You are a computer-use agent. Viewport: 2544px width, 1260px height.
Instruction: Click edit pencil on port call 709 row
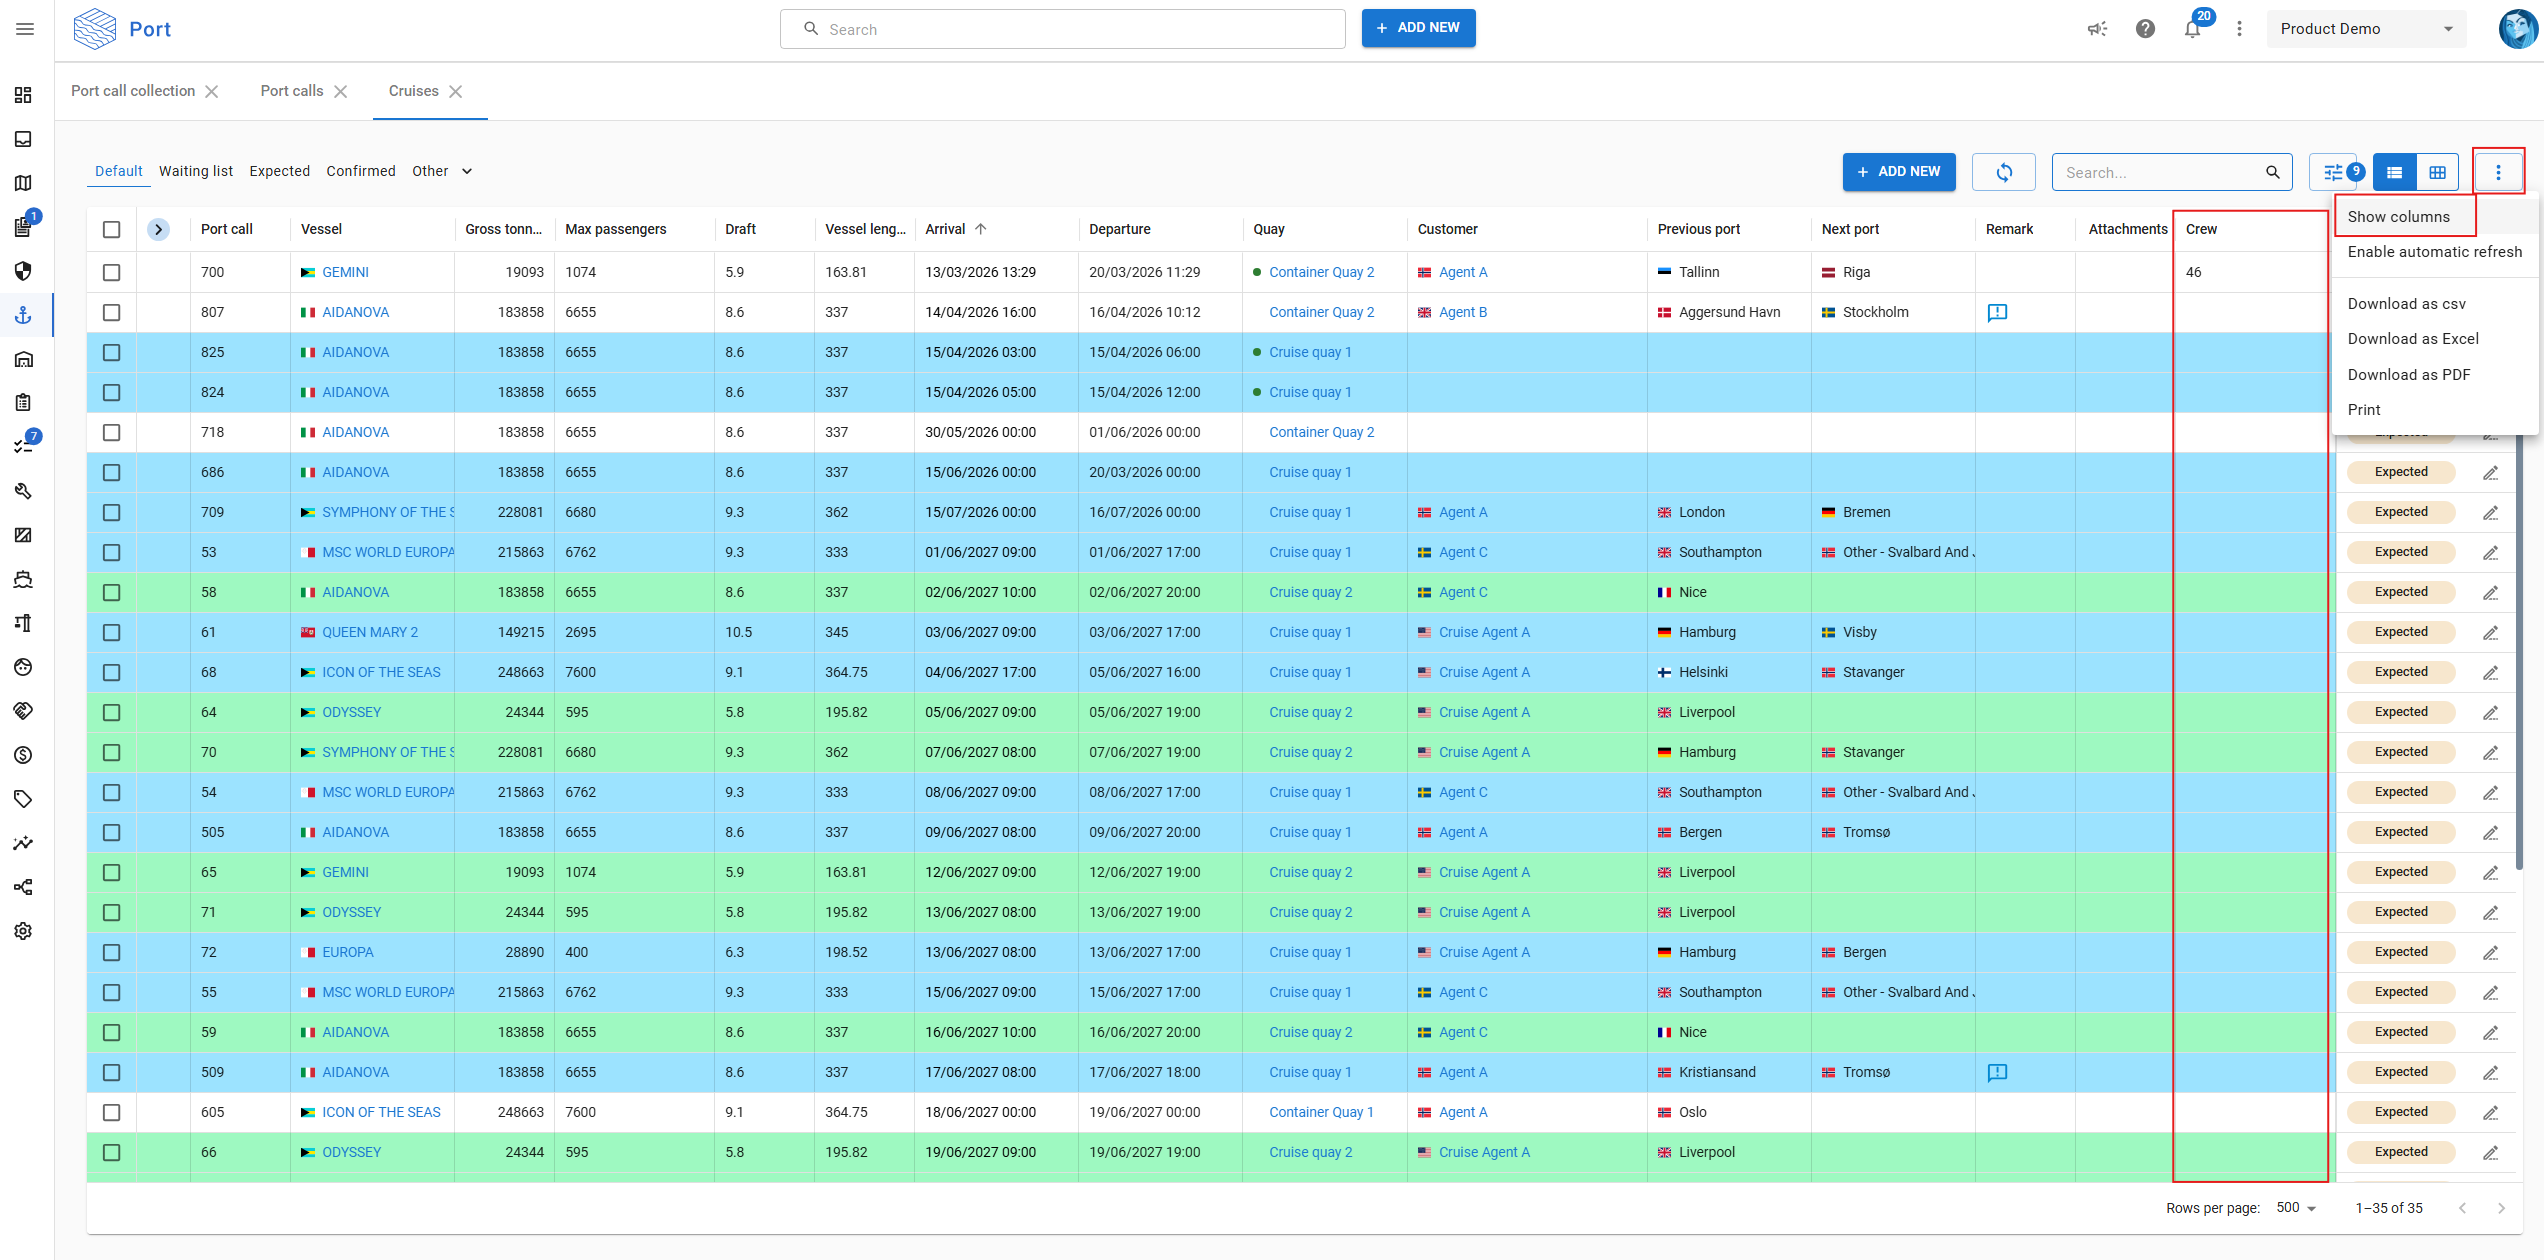click(x=2490, y=512)
